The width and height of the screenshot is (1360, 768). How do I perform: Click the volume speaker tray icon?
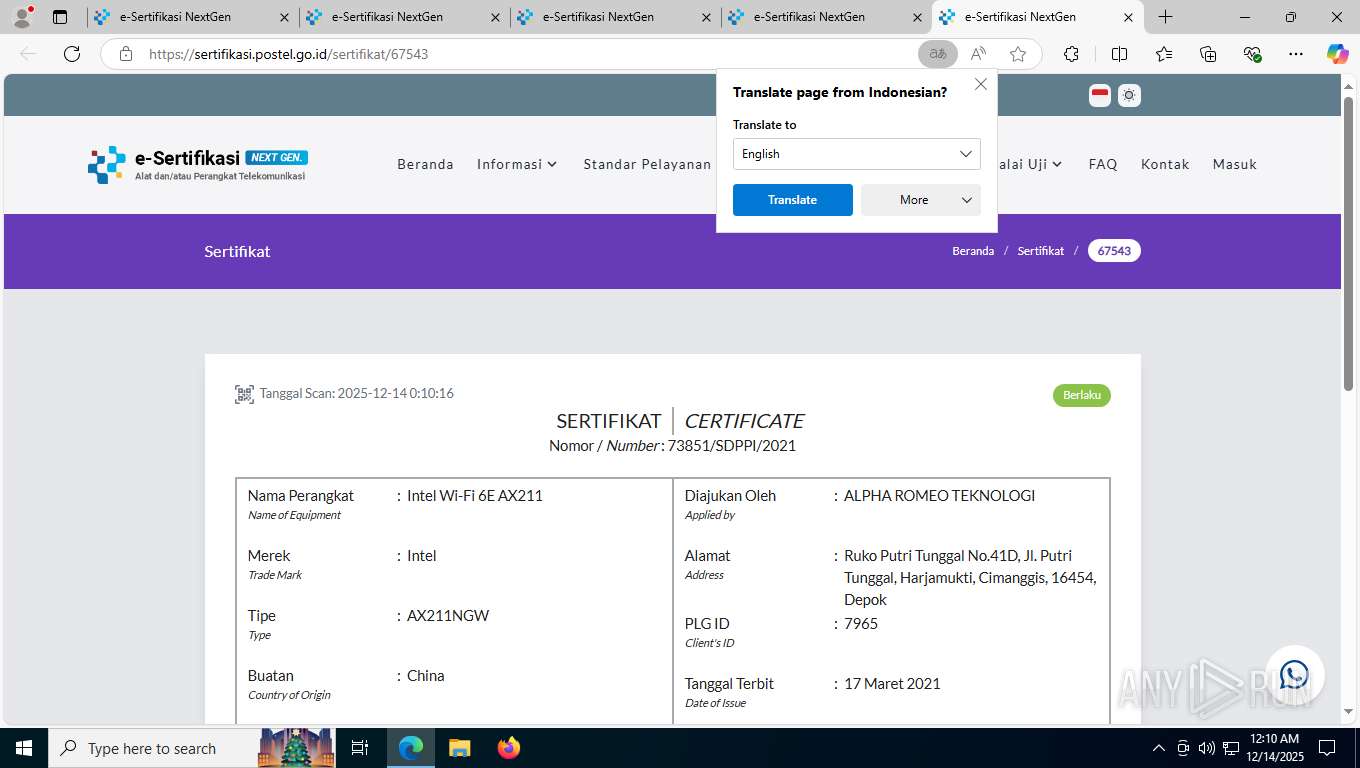[1206, 748]
